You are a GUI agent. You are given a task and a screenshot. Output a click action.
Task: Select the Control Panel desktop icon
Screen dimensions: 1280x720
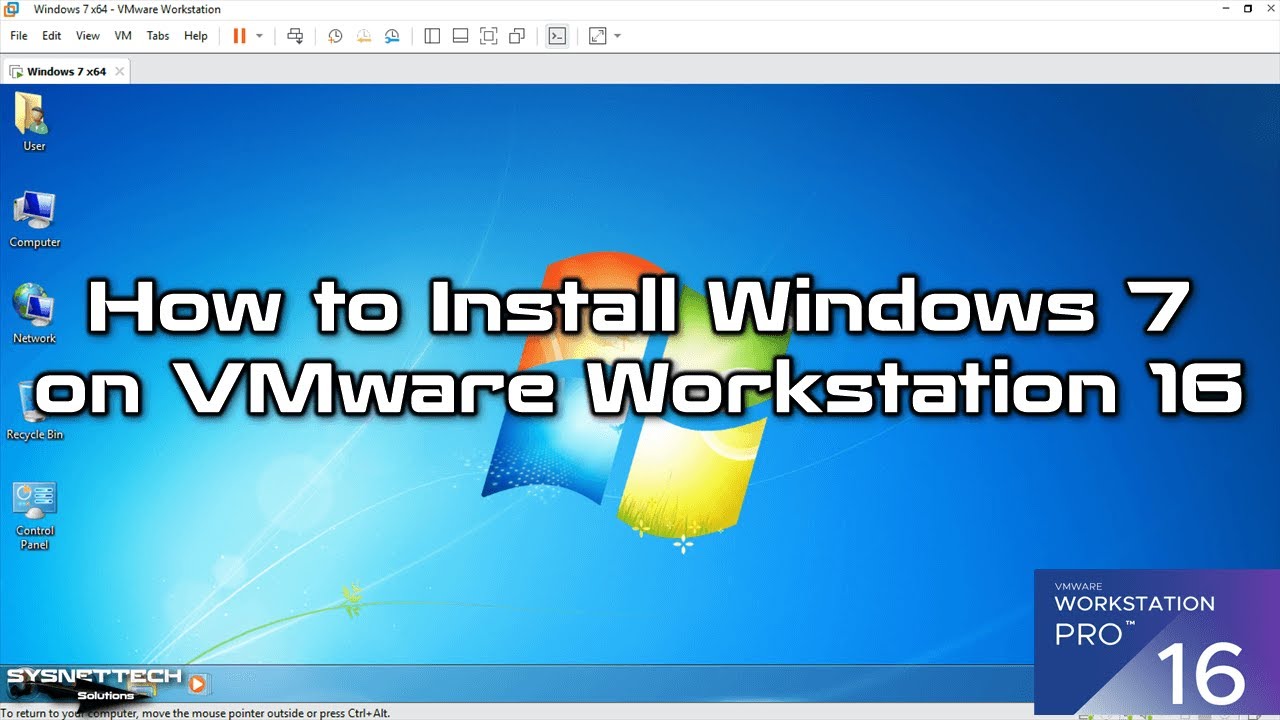pos(34,515)
